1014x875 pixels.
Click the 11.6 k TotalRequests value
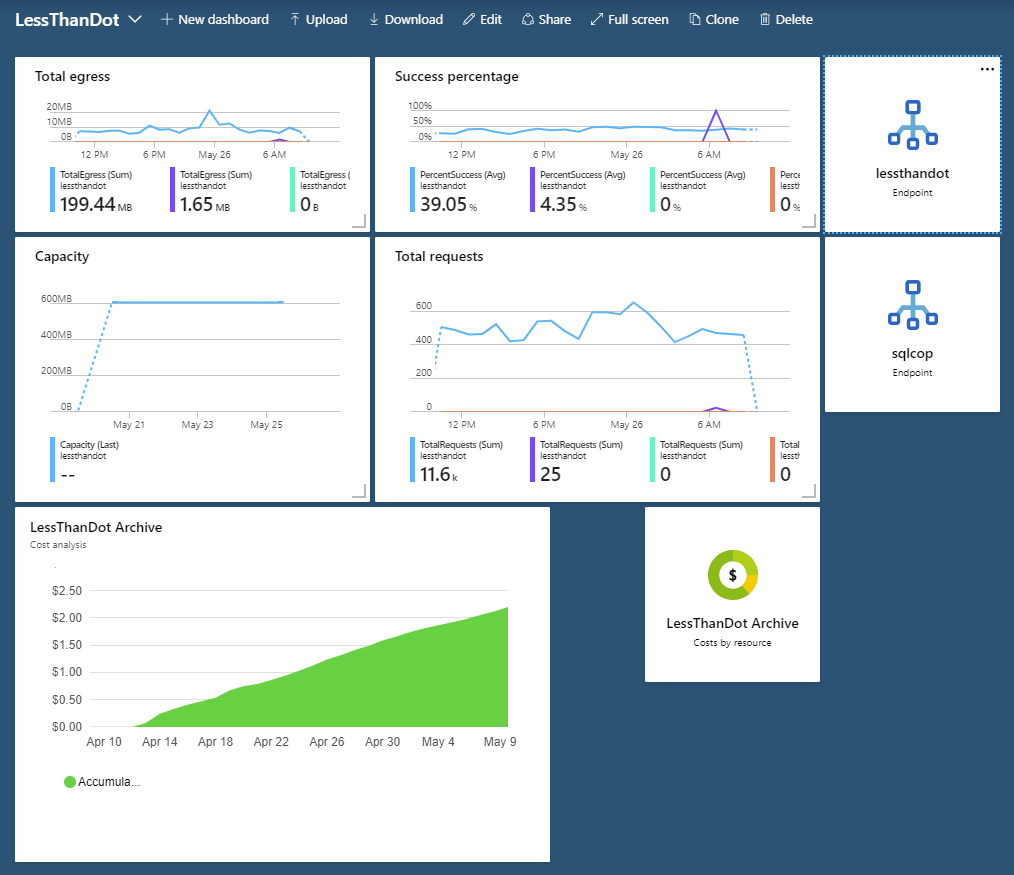click(438, 474)
